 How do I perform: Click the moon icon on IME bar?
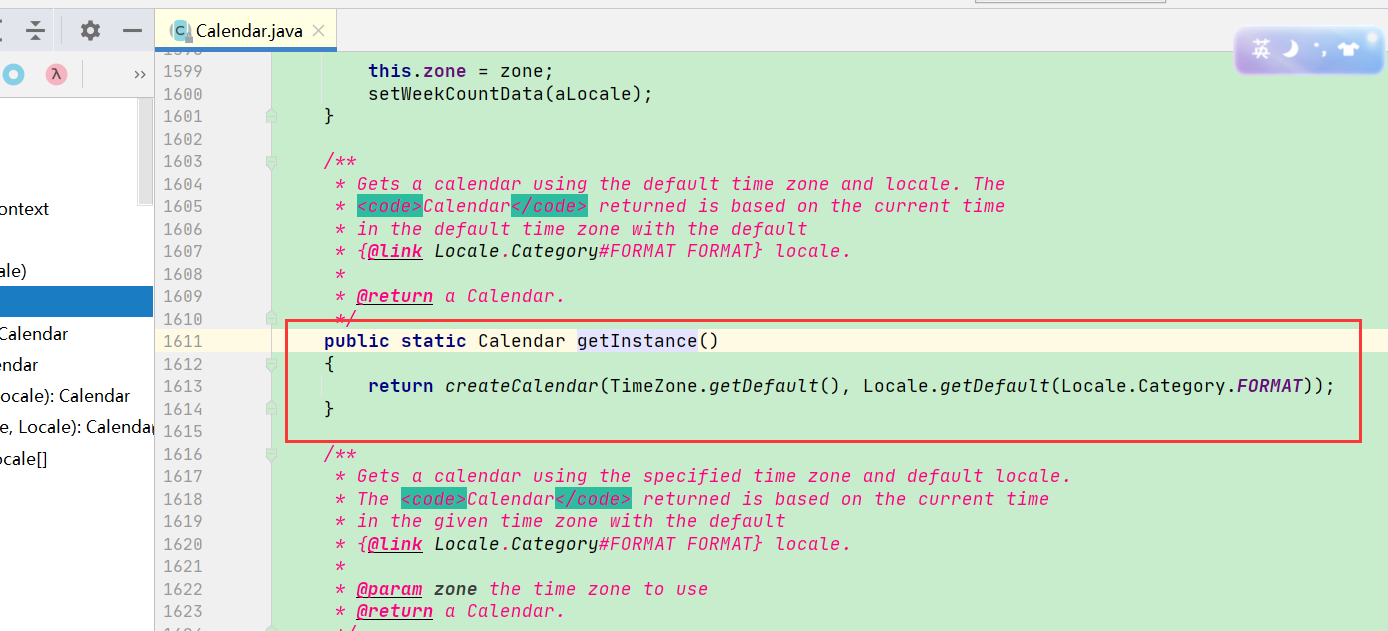coord(1290,48)
